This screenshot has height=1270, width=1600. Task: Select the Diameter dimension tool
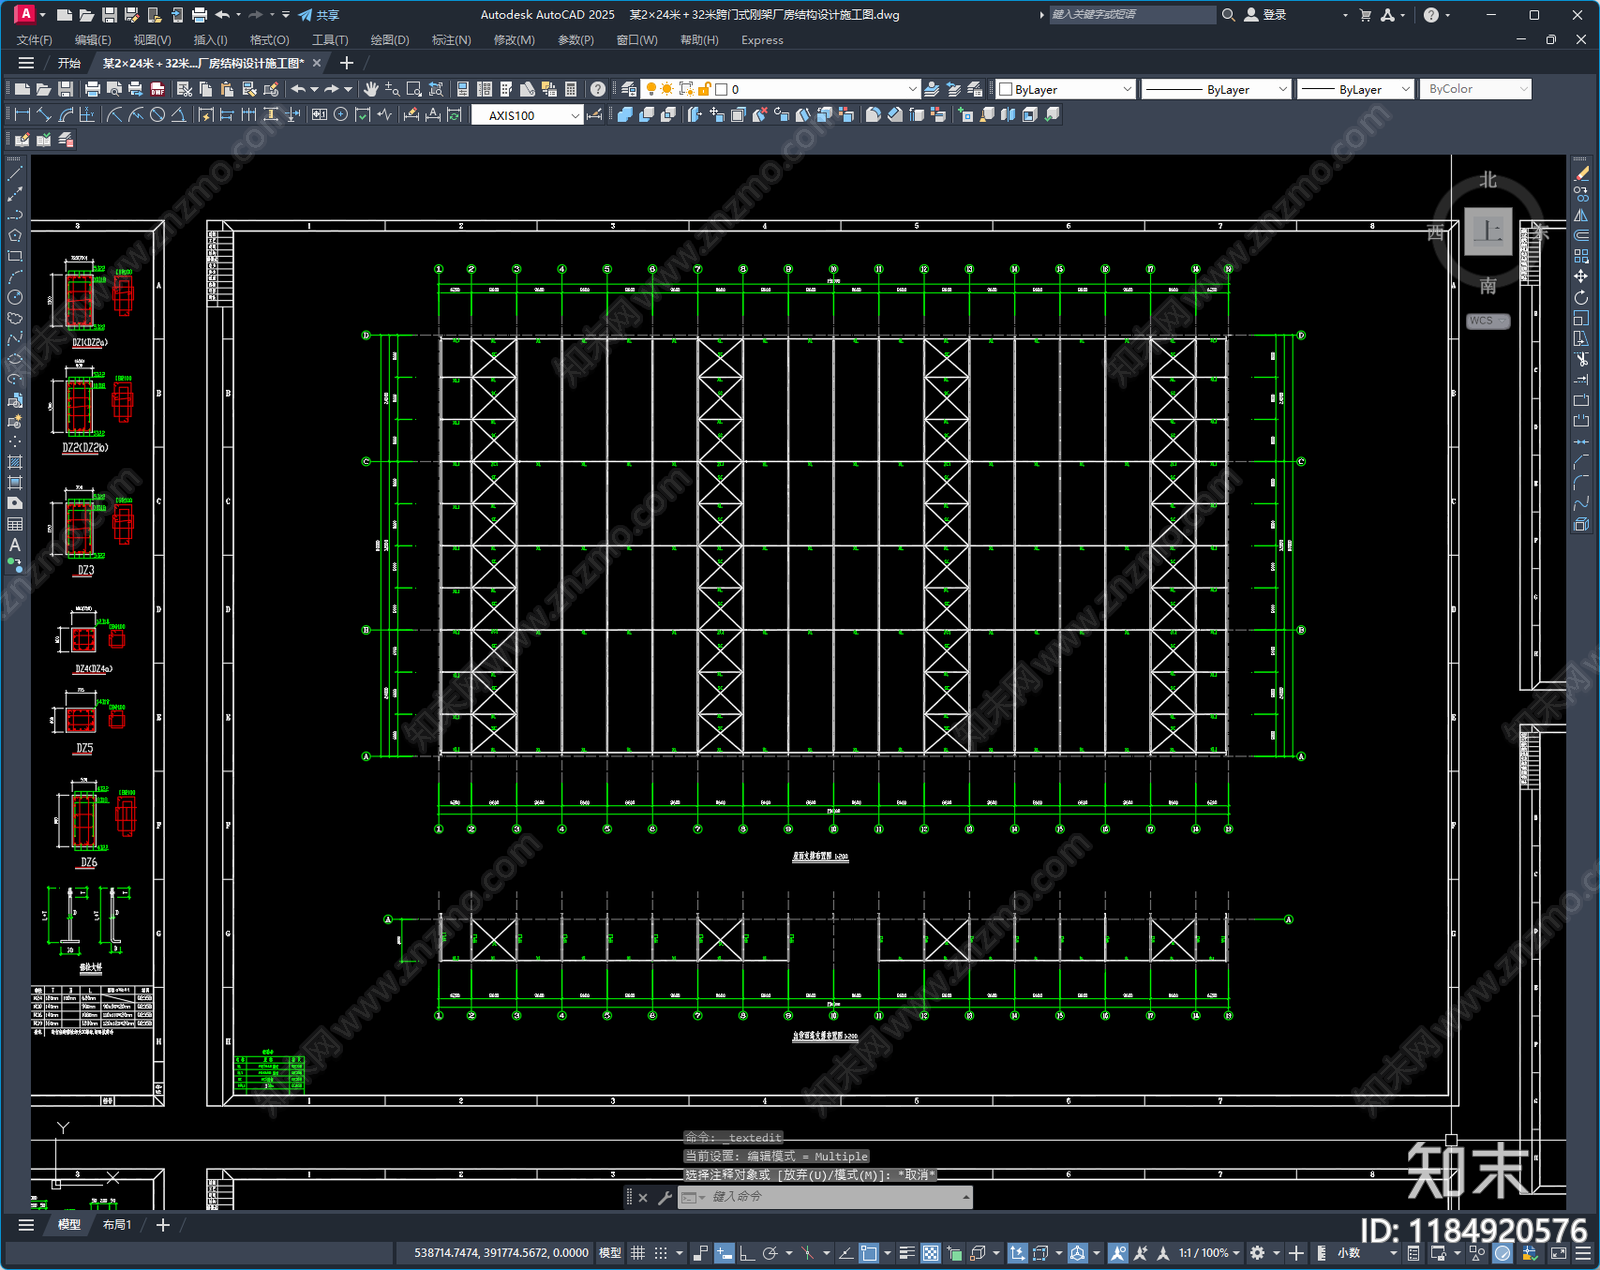click(x=157, y=115)
